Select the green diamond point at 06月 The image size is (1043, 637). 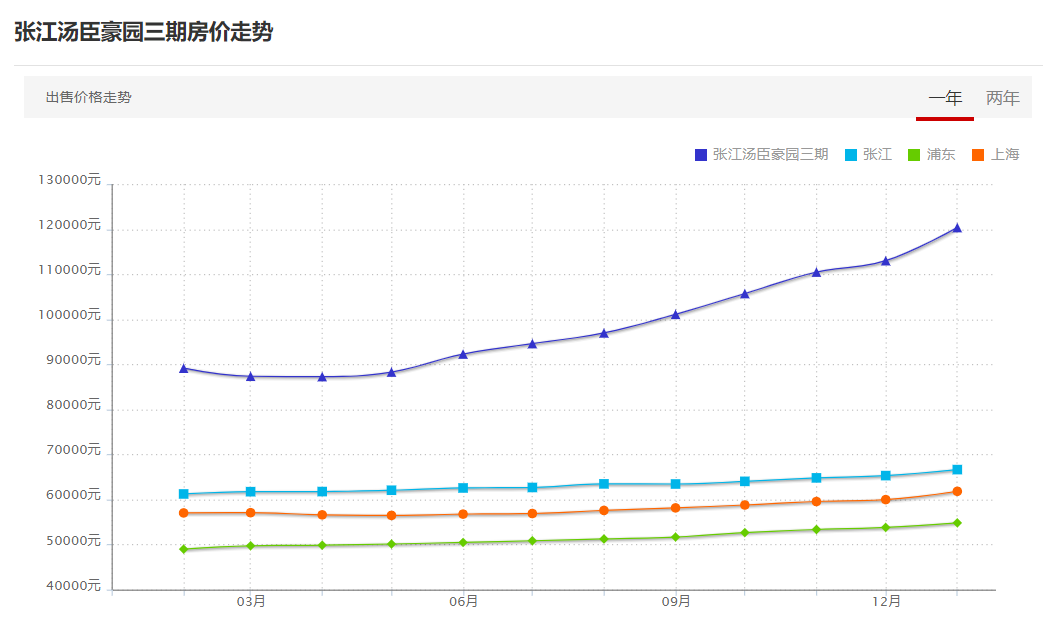point(463,543)
